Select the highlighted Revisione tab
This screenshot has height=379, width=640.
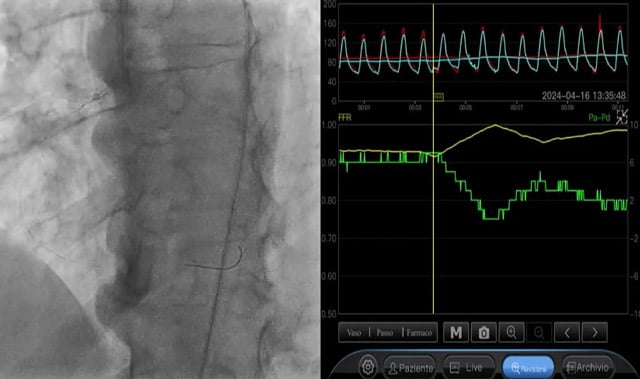pos(528,368)
